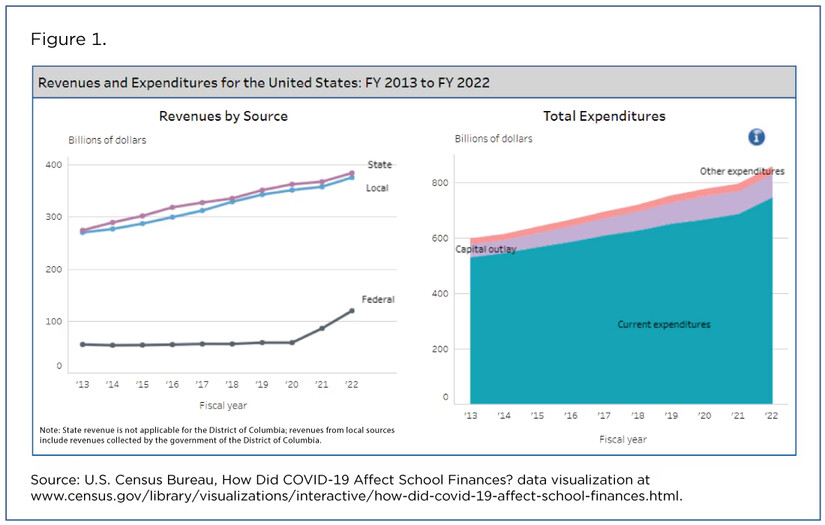Click the gray Revenues and Expenditures header bar
The width and height of the screenshot is (825, 525).
click(x=415, y=81)
